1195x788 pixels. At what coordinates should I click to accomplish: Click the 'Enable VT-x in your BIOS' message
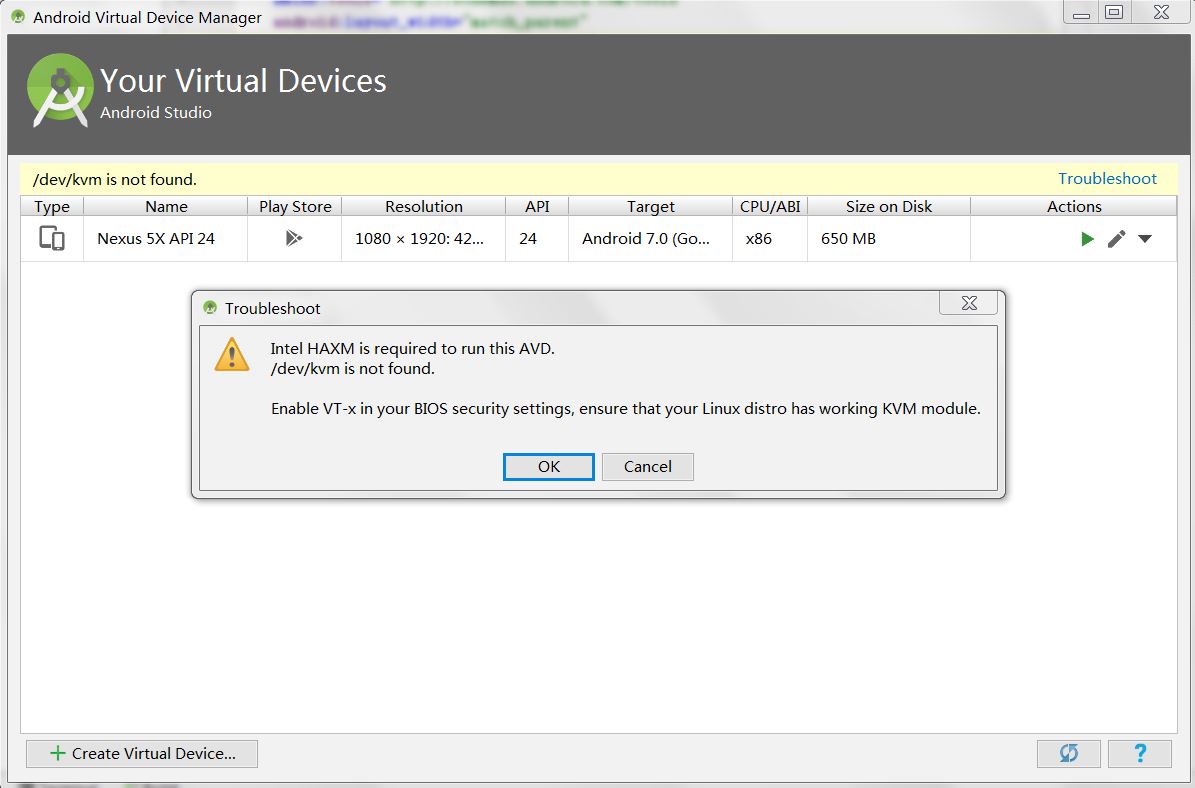(x=626, y=408)
